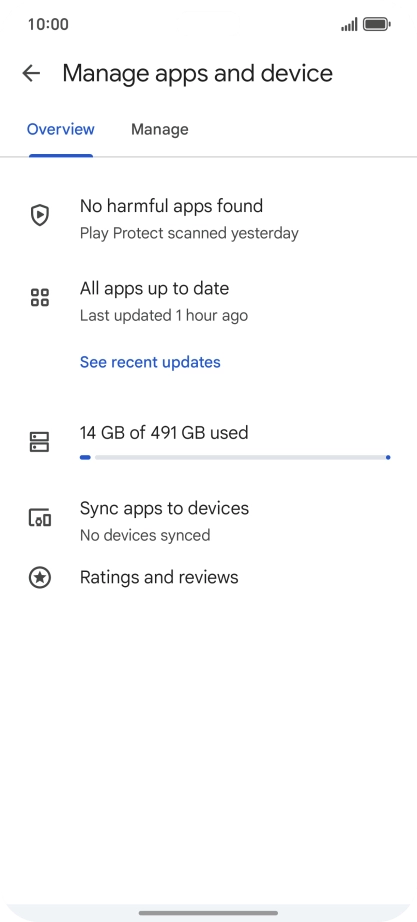Tap the apps grid icon

[39, 298]
